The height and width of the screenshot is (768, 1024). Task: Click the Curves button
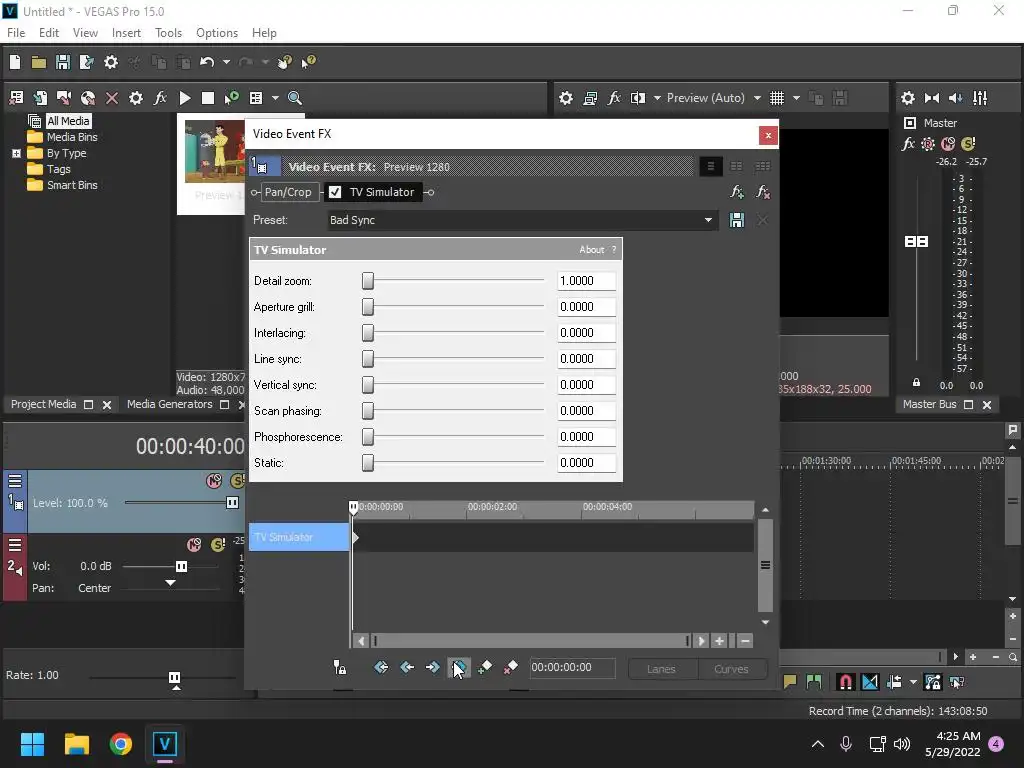point(731,669)
